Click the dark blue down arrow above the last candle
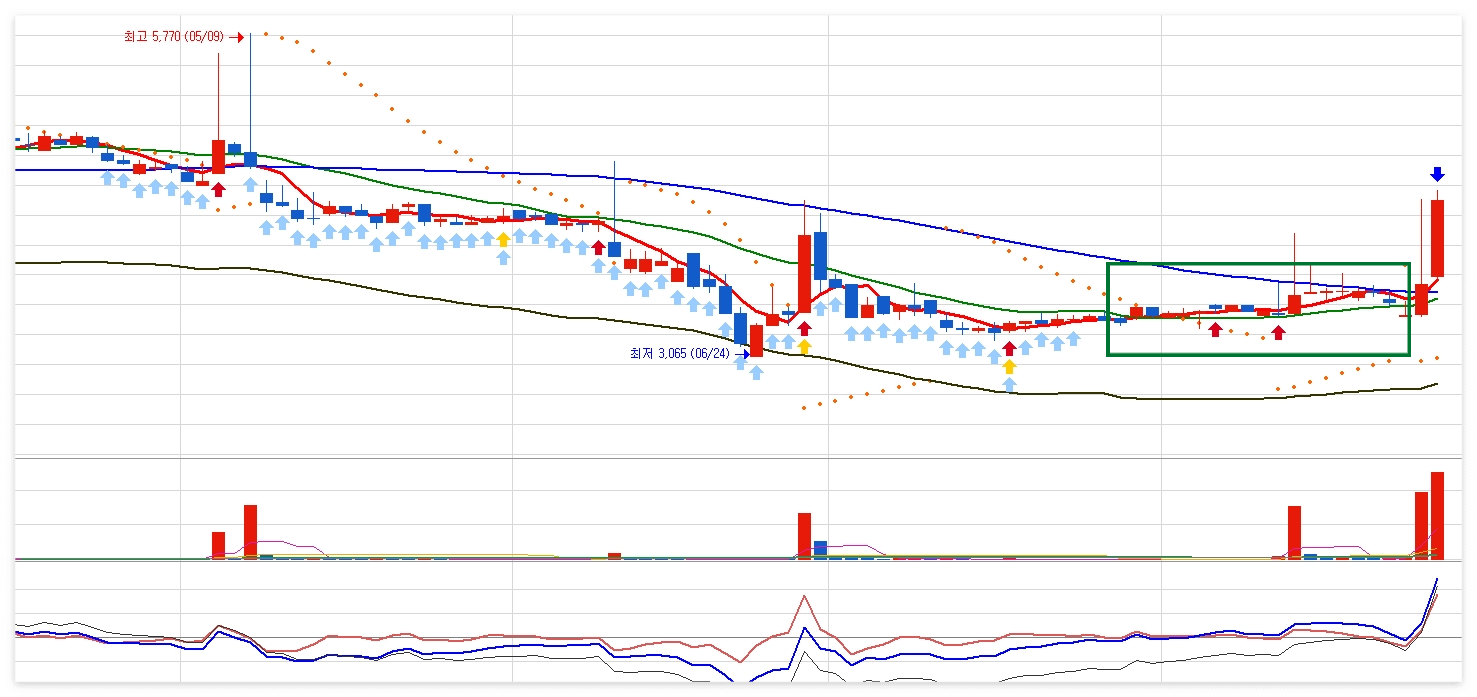This screenshot has height=697, width=1477. 1437,174
